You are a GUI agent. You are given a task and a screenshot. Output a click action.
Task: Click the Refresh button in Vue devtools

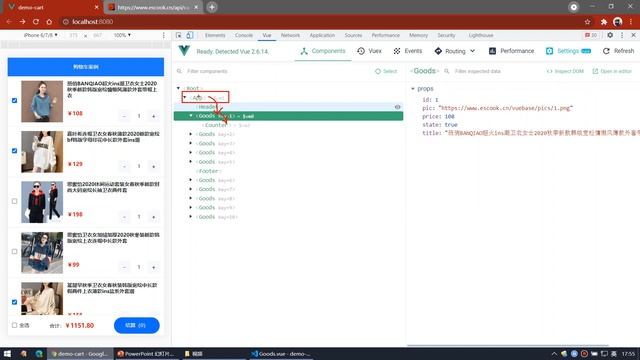(x=618, y=51)
